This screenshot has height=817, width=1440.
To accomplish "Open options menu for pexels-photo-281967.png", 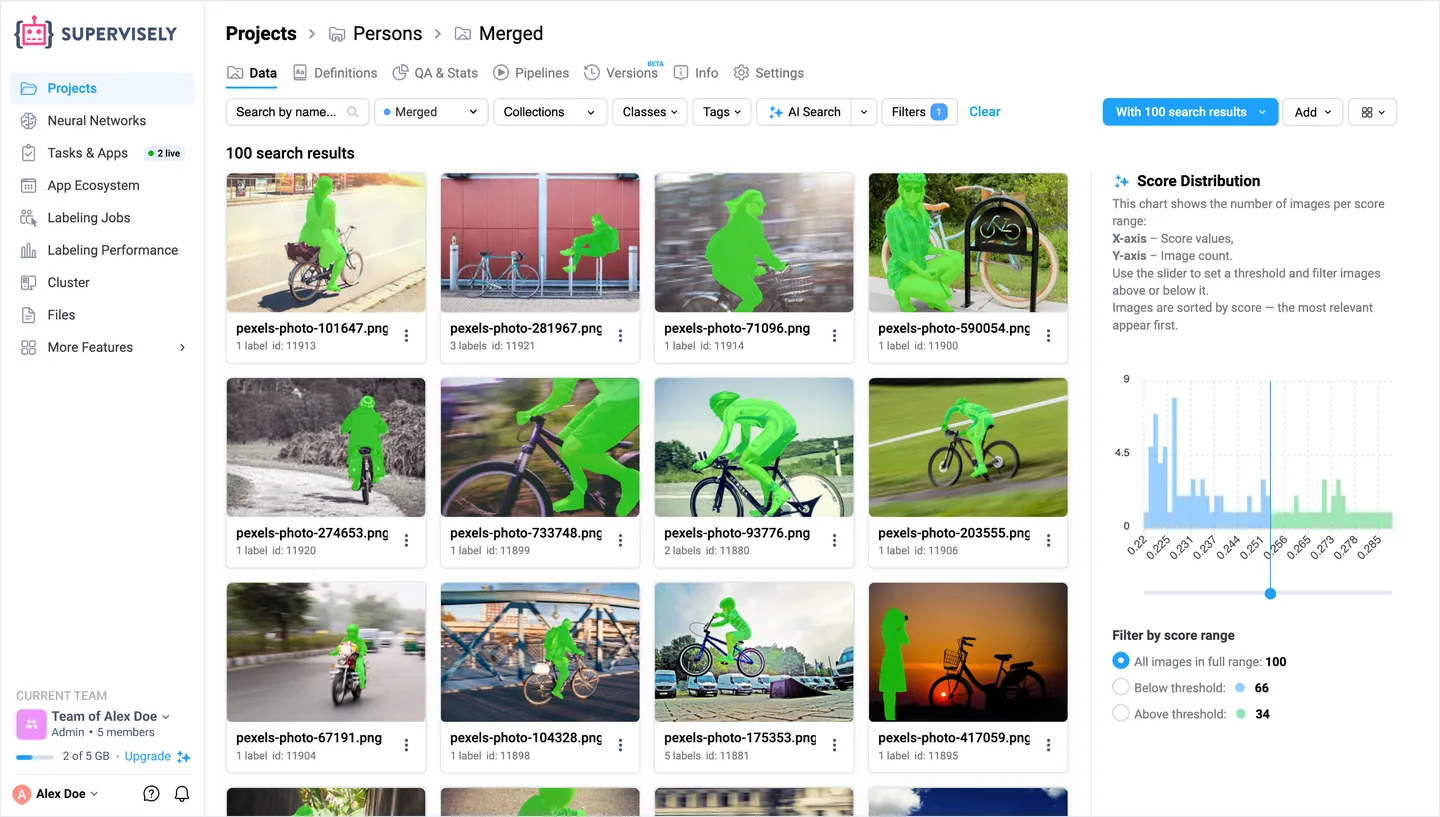I will point(620,336).
